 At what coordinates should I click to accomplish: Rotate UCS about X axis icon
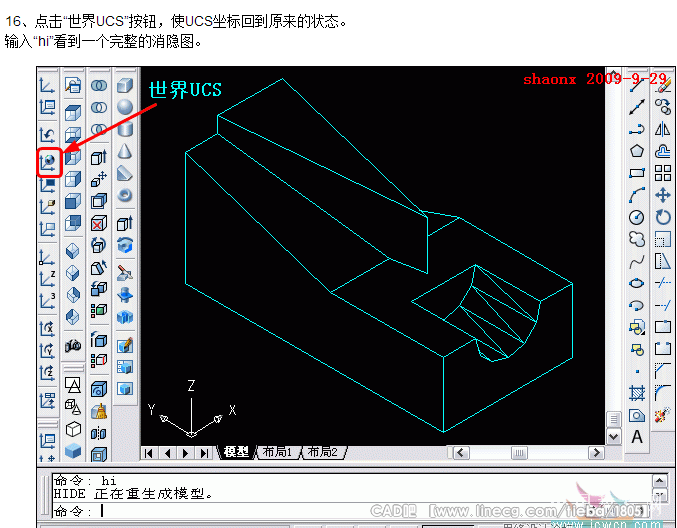pyautogui.click(x=47, y=329)
